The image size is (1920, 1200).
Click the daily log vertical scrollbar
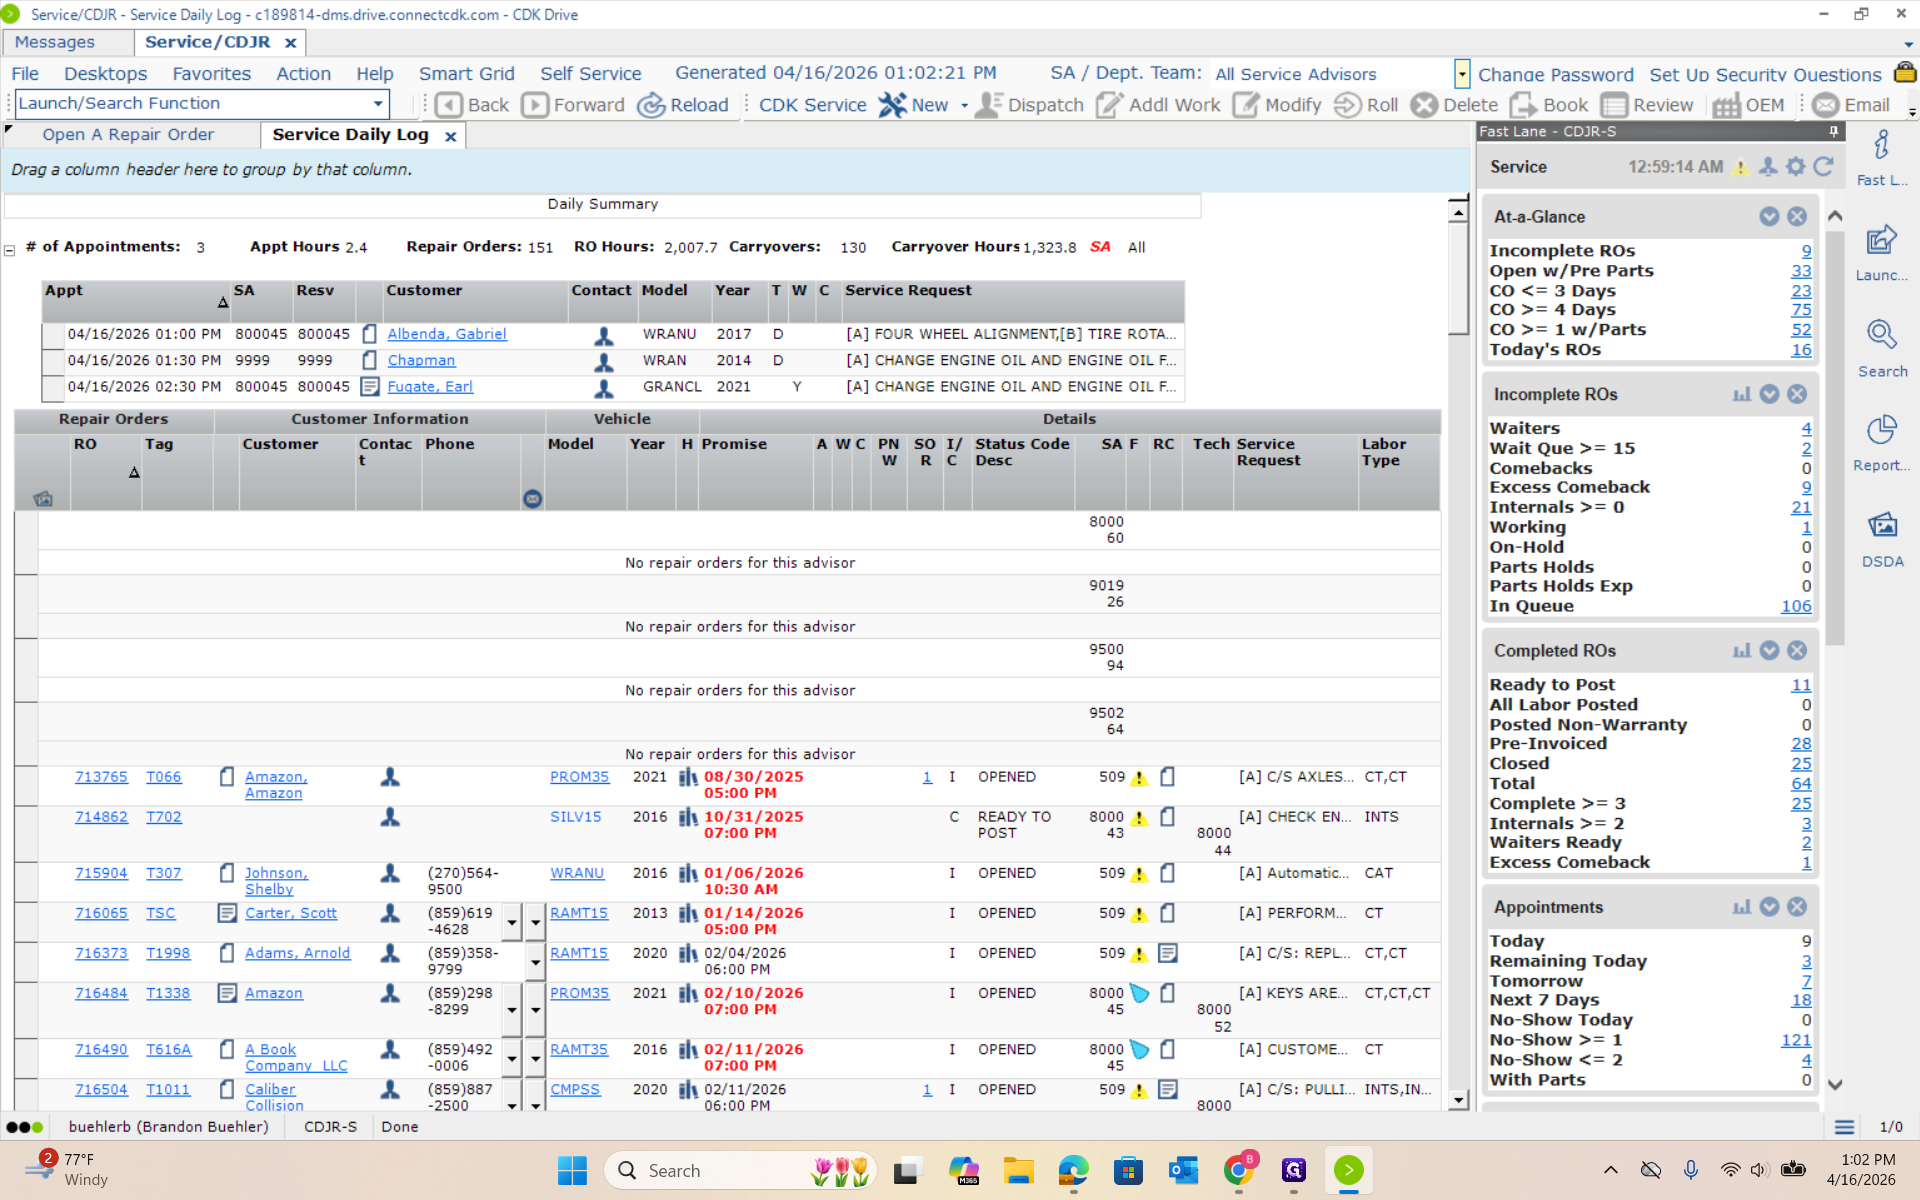pyautogui.click(x=1458, y=280)
